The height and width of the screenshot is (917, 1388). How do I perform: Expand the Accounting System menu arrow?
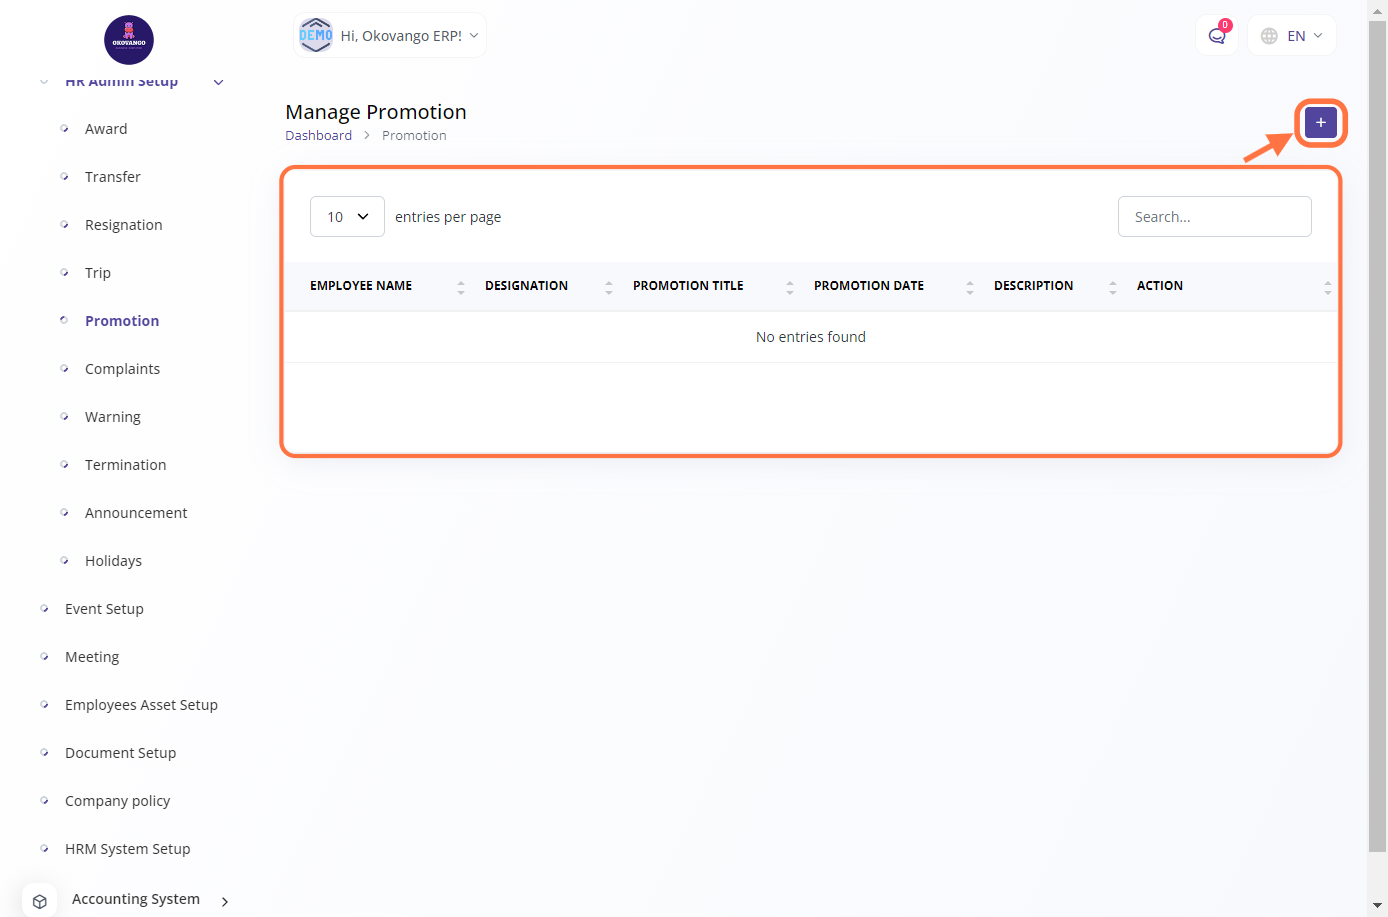(x=225, y=901)
